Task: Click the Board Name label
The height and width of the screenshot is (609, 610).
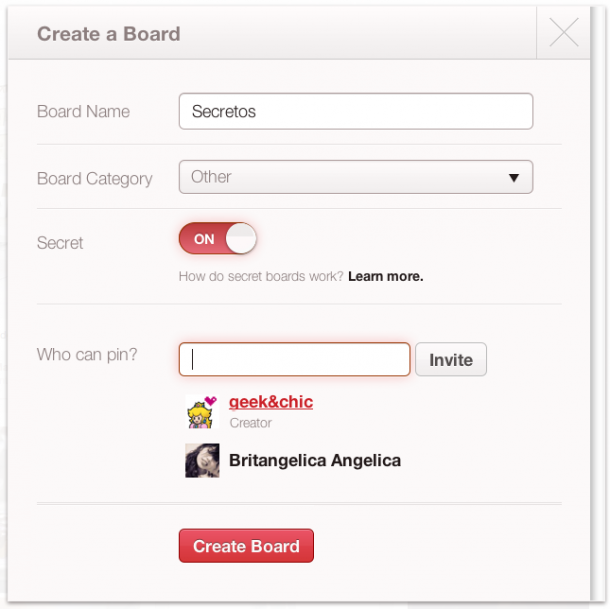Action: coord(83,112)
